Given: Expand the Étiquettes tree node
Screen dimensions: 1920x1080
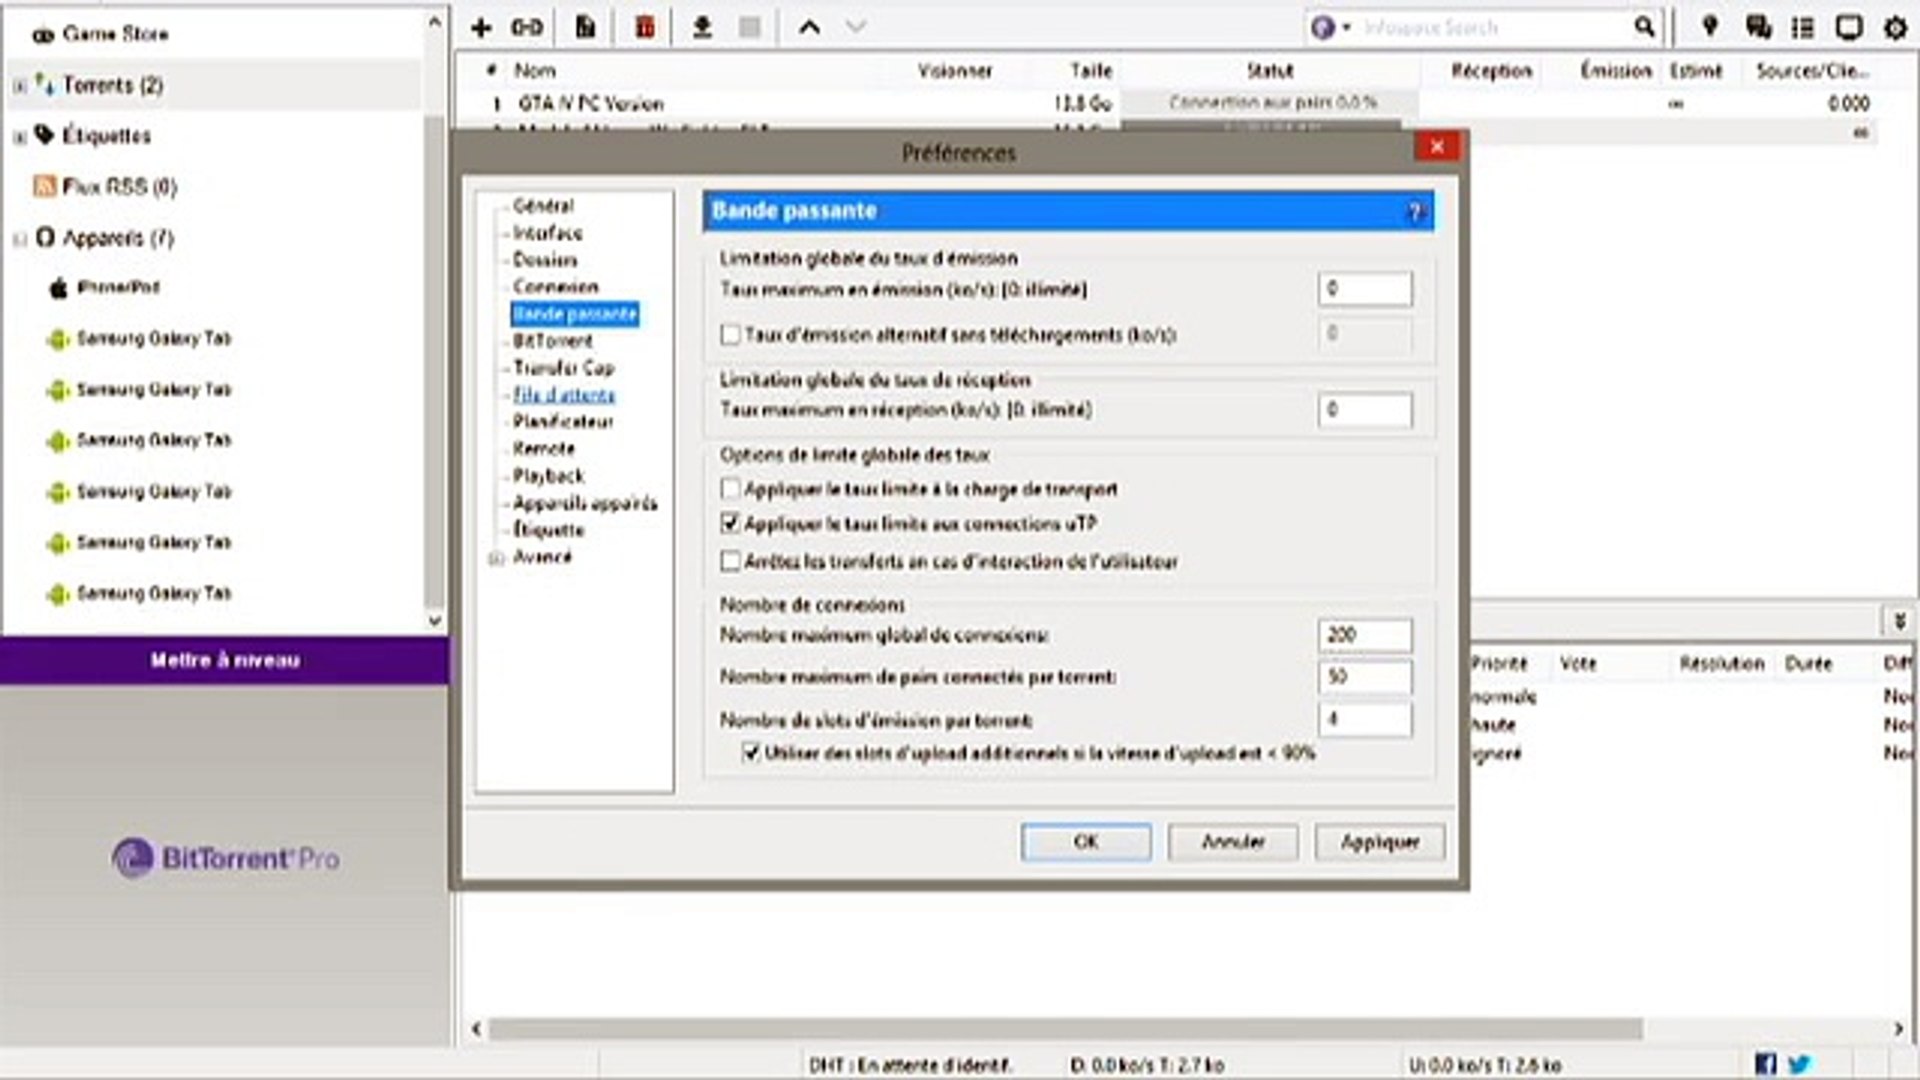Looking at the screenshot, I should pyautogui.click(x=19, y=137).
